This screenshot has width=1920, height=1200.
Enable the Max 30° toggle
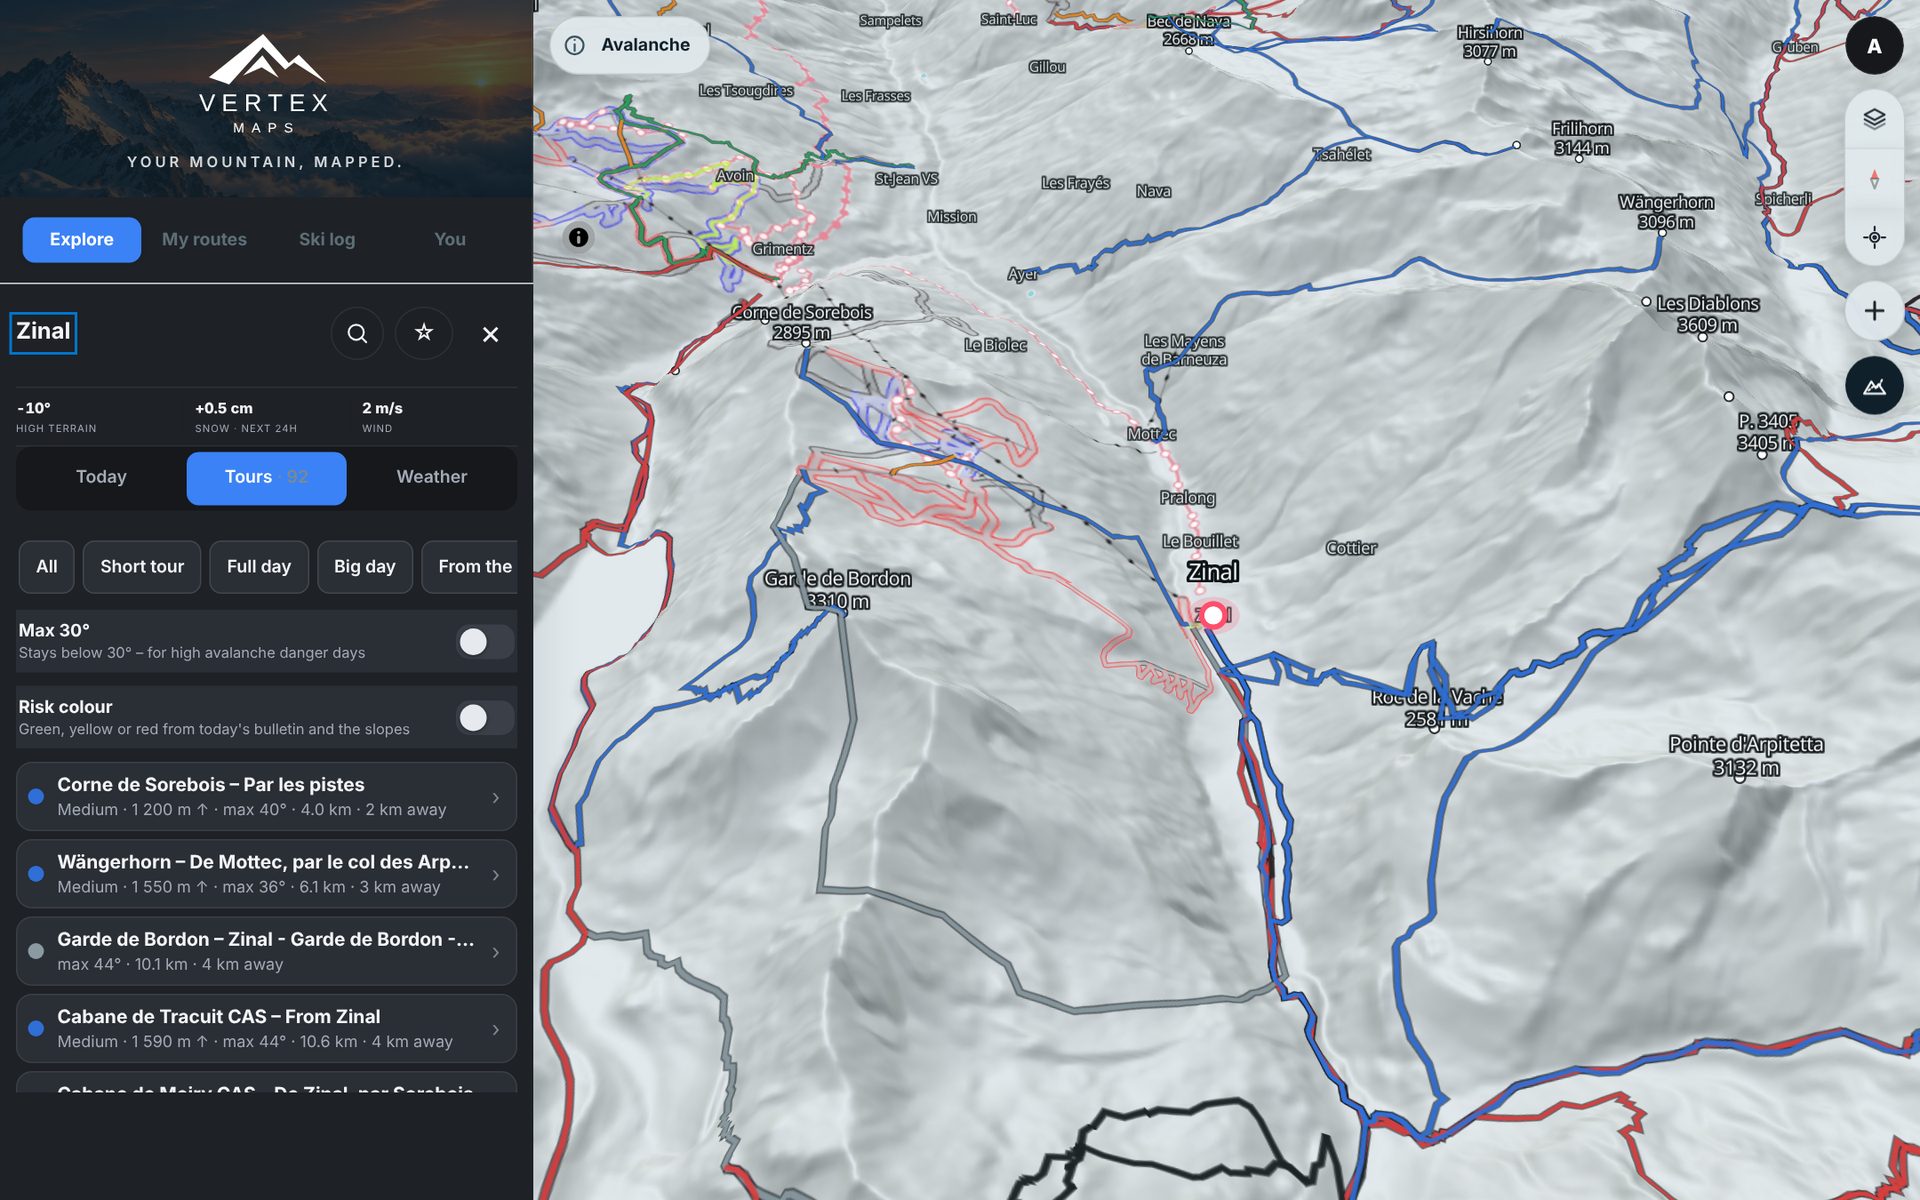tap(485, 642)
